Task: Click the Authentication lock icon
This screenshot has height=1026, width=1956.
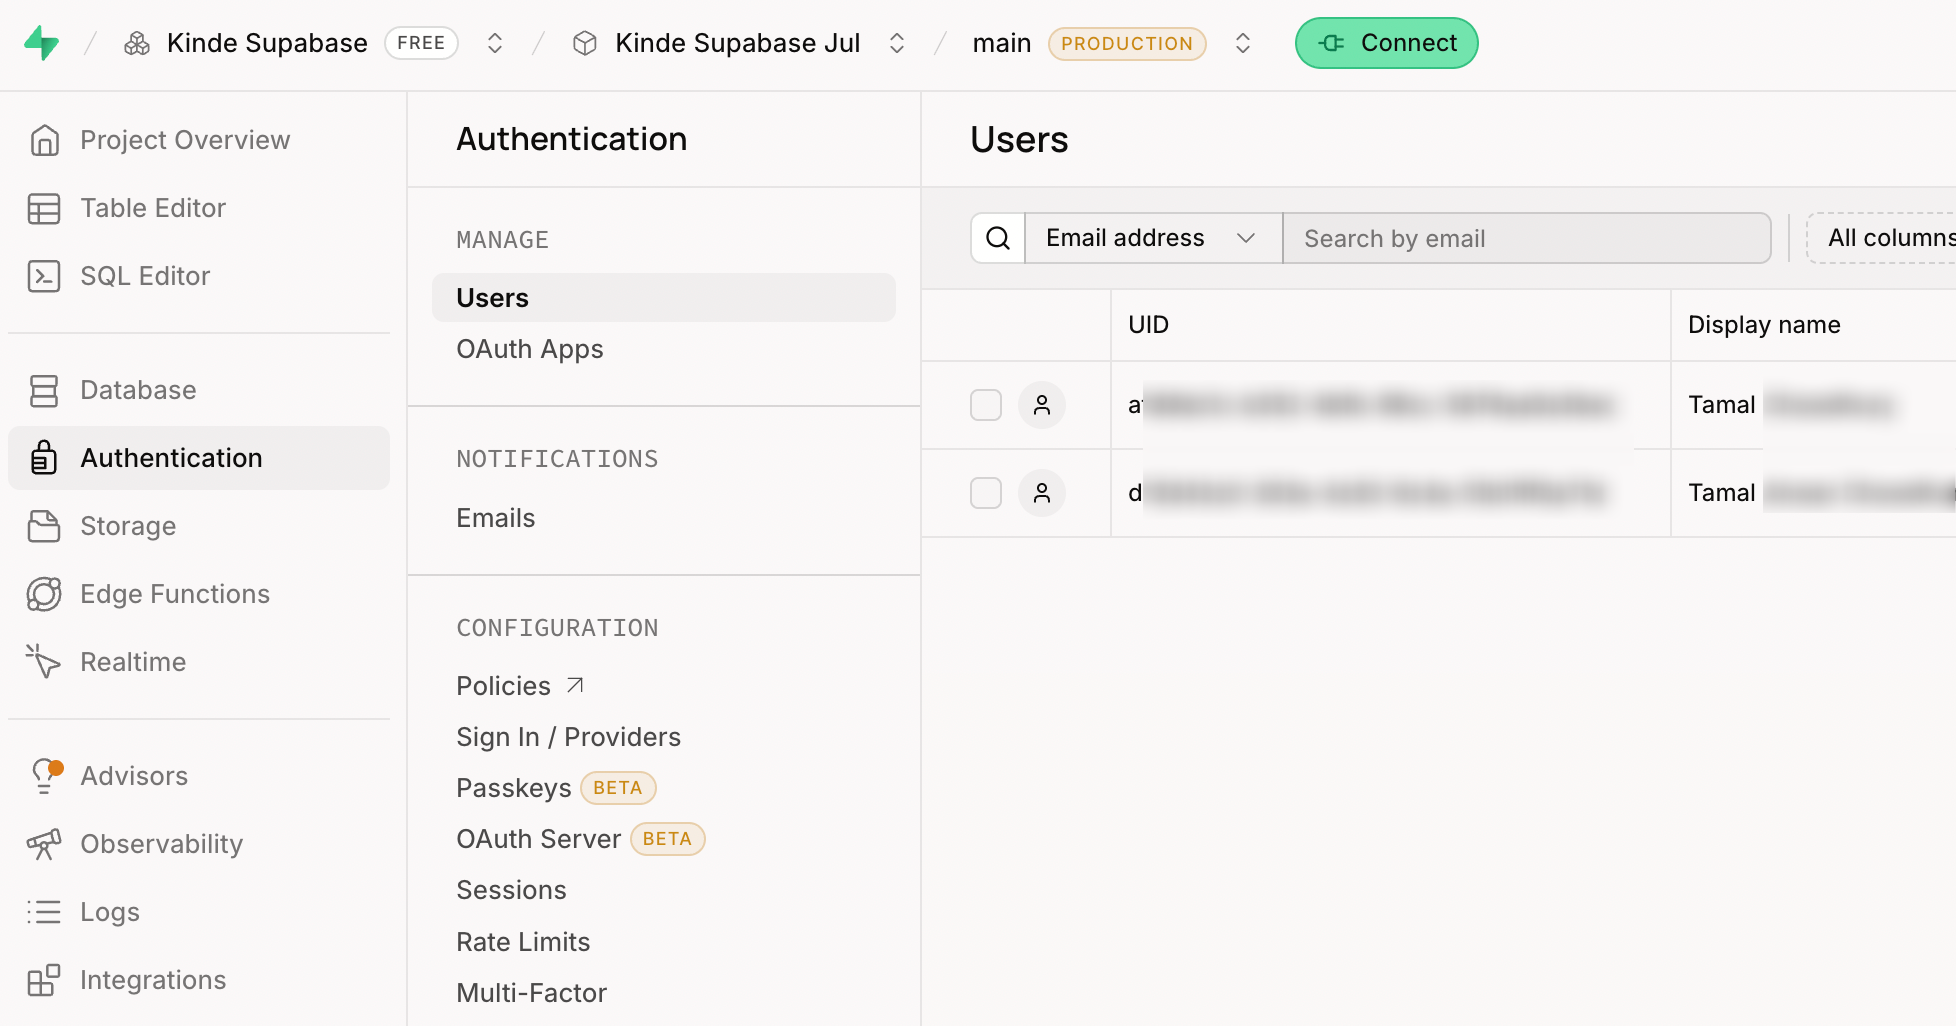Action: click(44, 458)
